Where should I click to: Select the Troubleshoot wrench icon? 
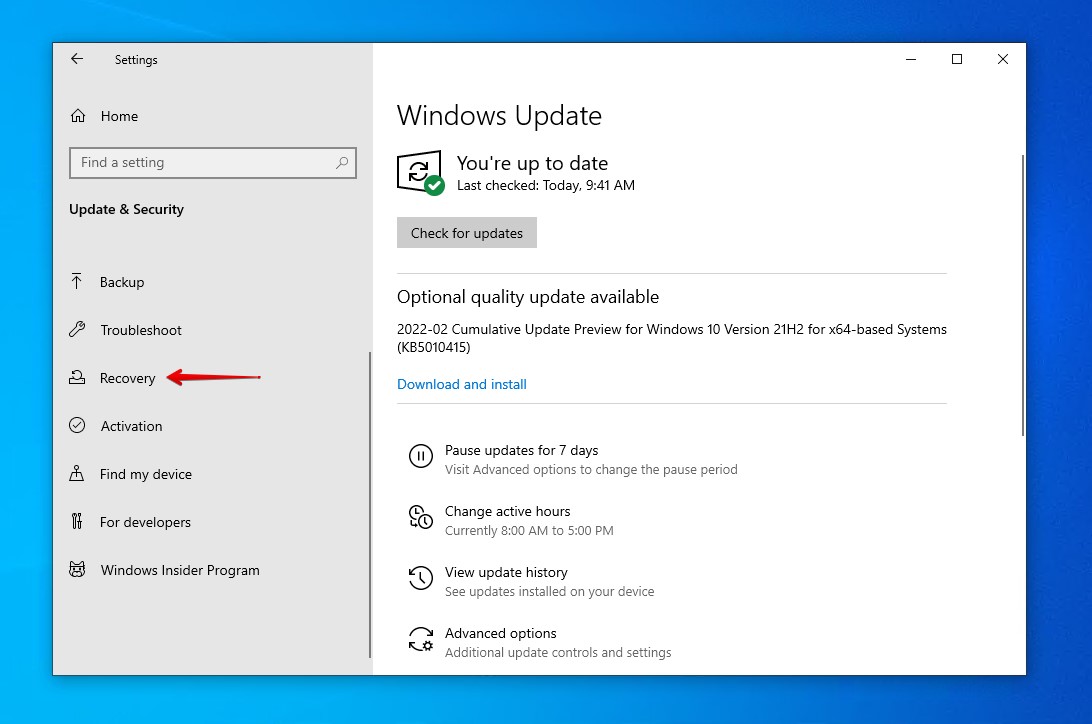79,330
